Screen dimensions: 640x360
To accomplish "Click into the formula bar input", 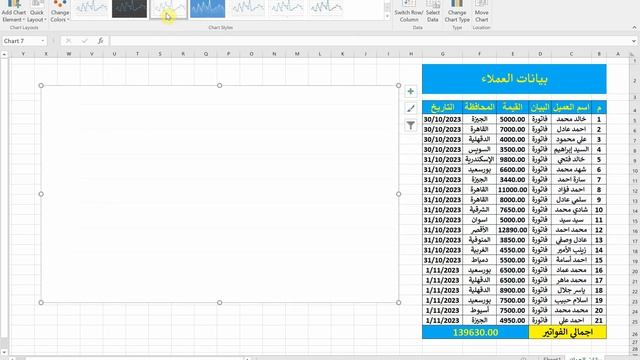I will tap(369, 41).
